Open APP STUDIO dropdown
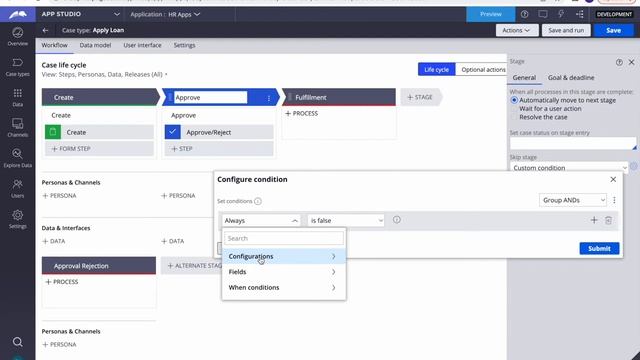Screen dimensions: 640x360 click(x=80, y=14)
